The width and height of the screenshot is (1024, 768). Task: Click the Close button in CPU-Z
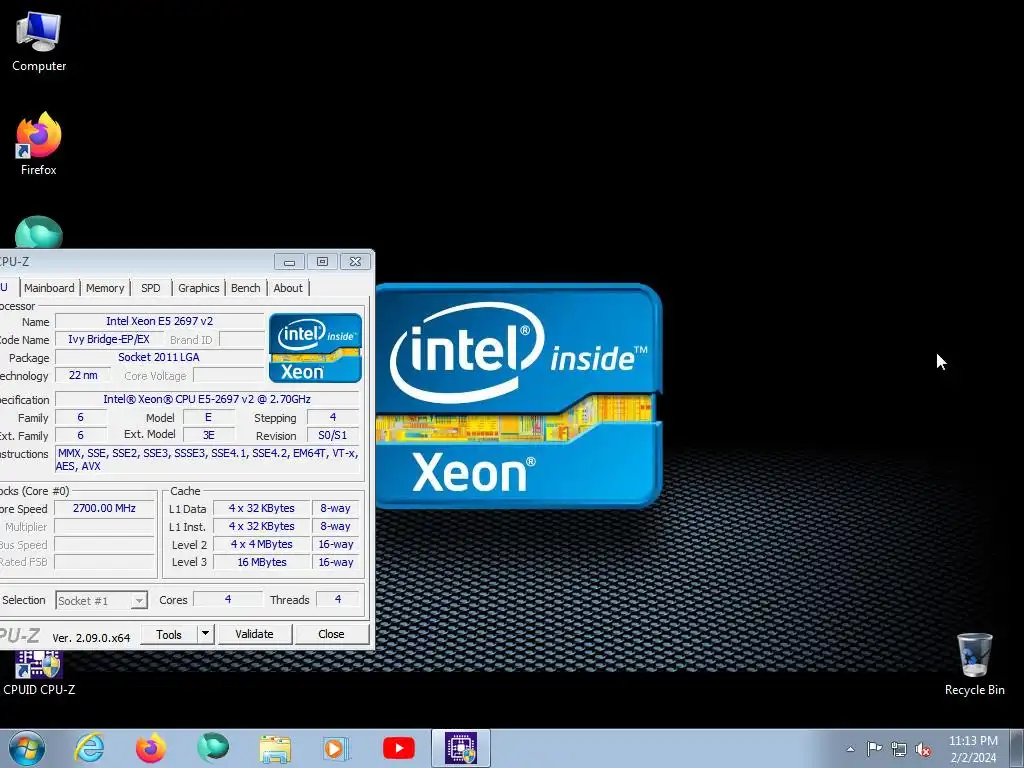tap(331, 634)
